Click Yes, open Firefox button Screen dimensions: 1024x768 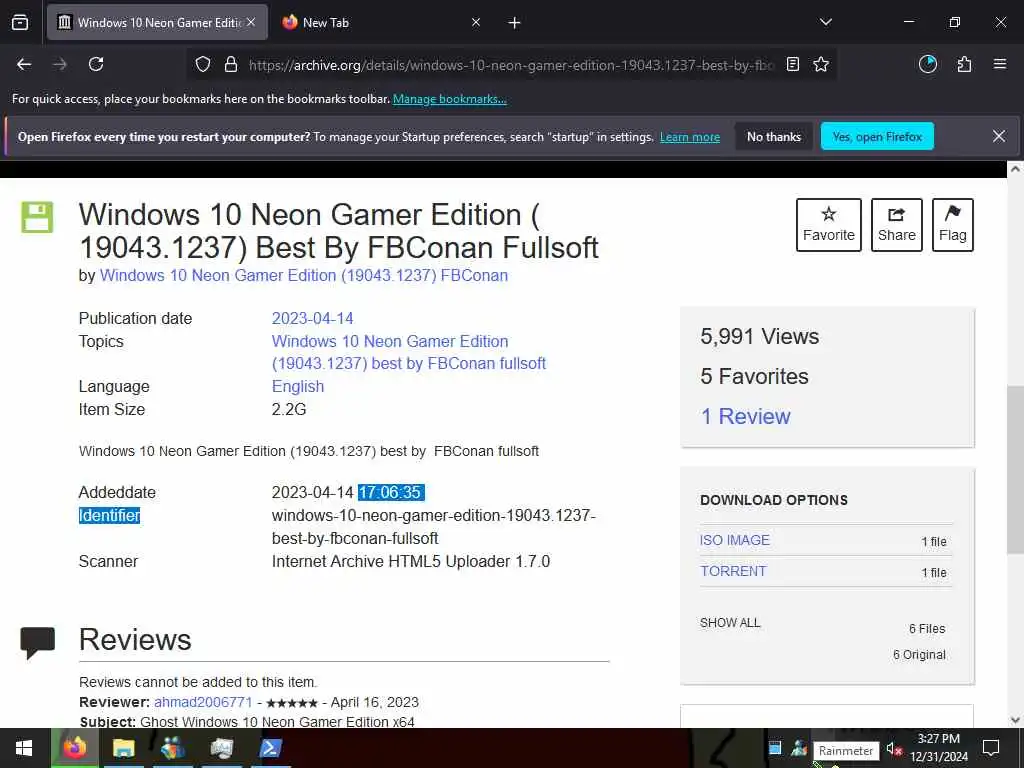tap(877, 136)
